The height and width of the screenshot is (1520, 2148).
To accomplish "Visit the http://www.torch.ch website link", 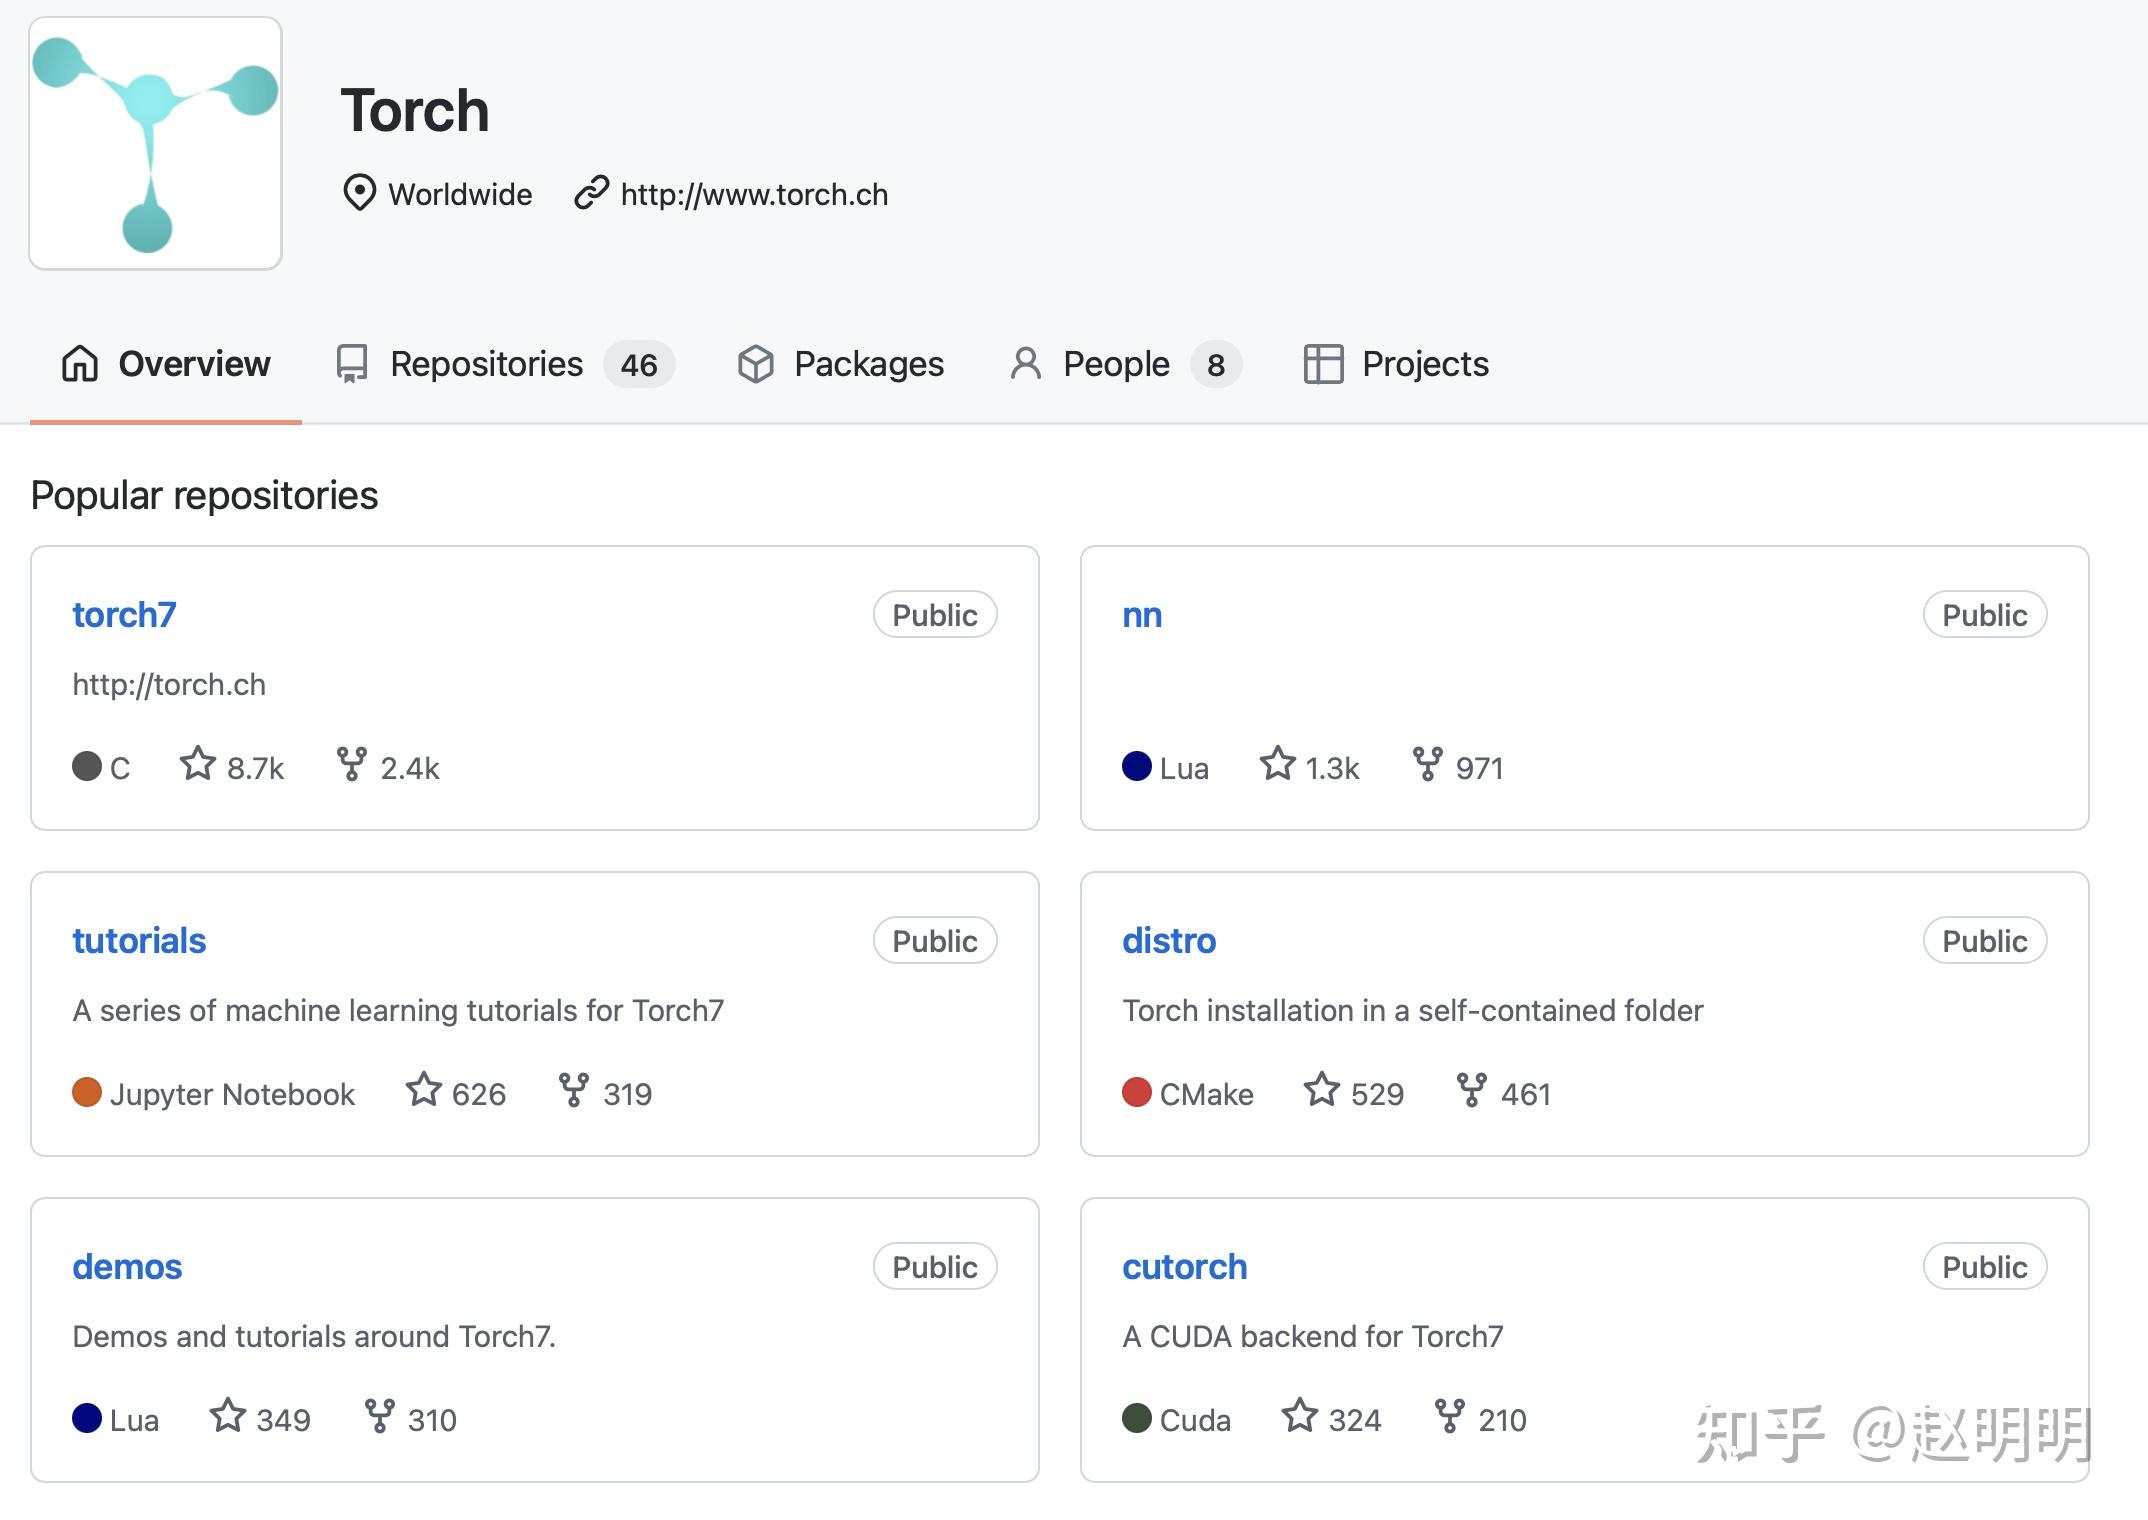I will [754, 194].
